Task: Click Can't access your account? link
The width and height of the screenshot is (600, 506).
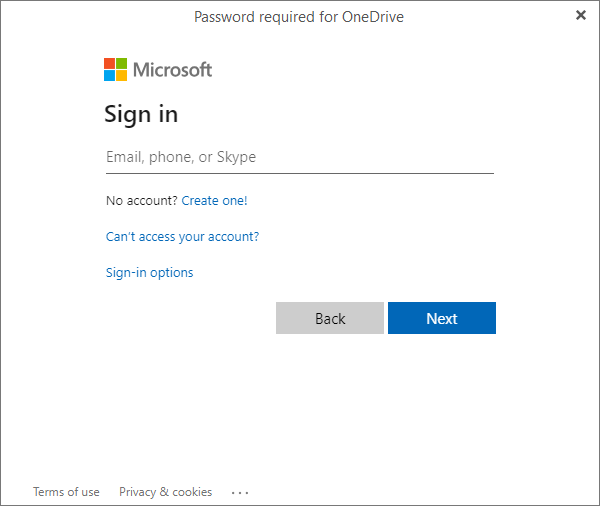Action: (182, 237)
